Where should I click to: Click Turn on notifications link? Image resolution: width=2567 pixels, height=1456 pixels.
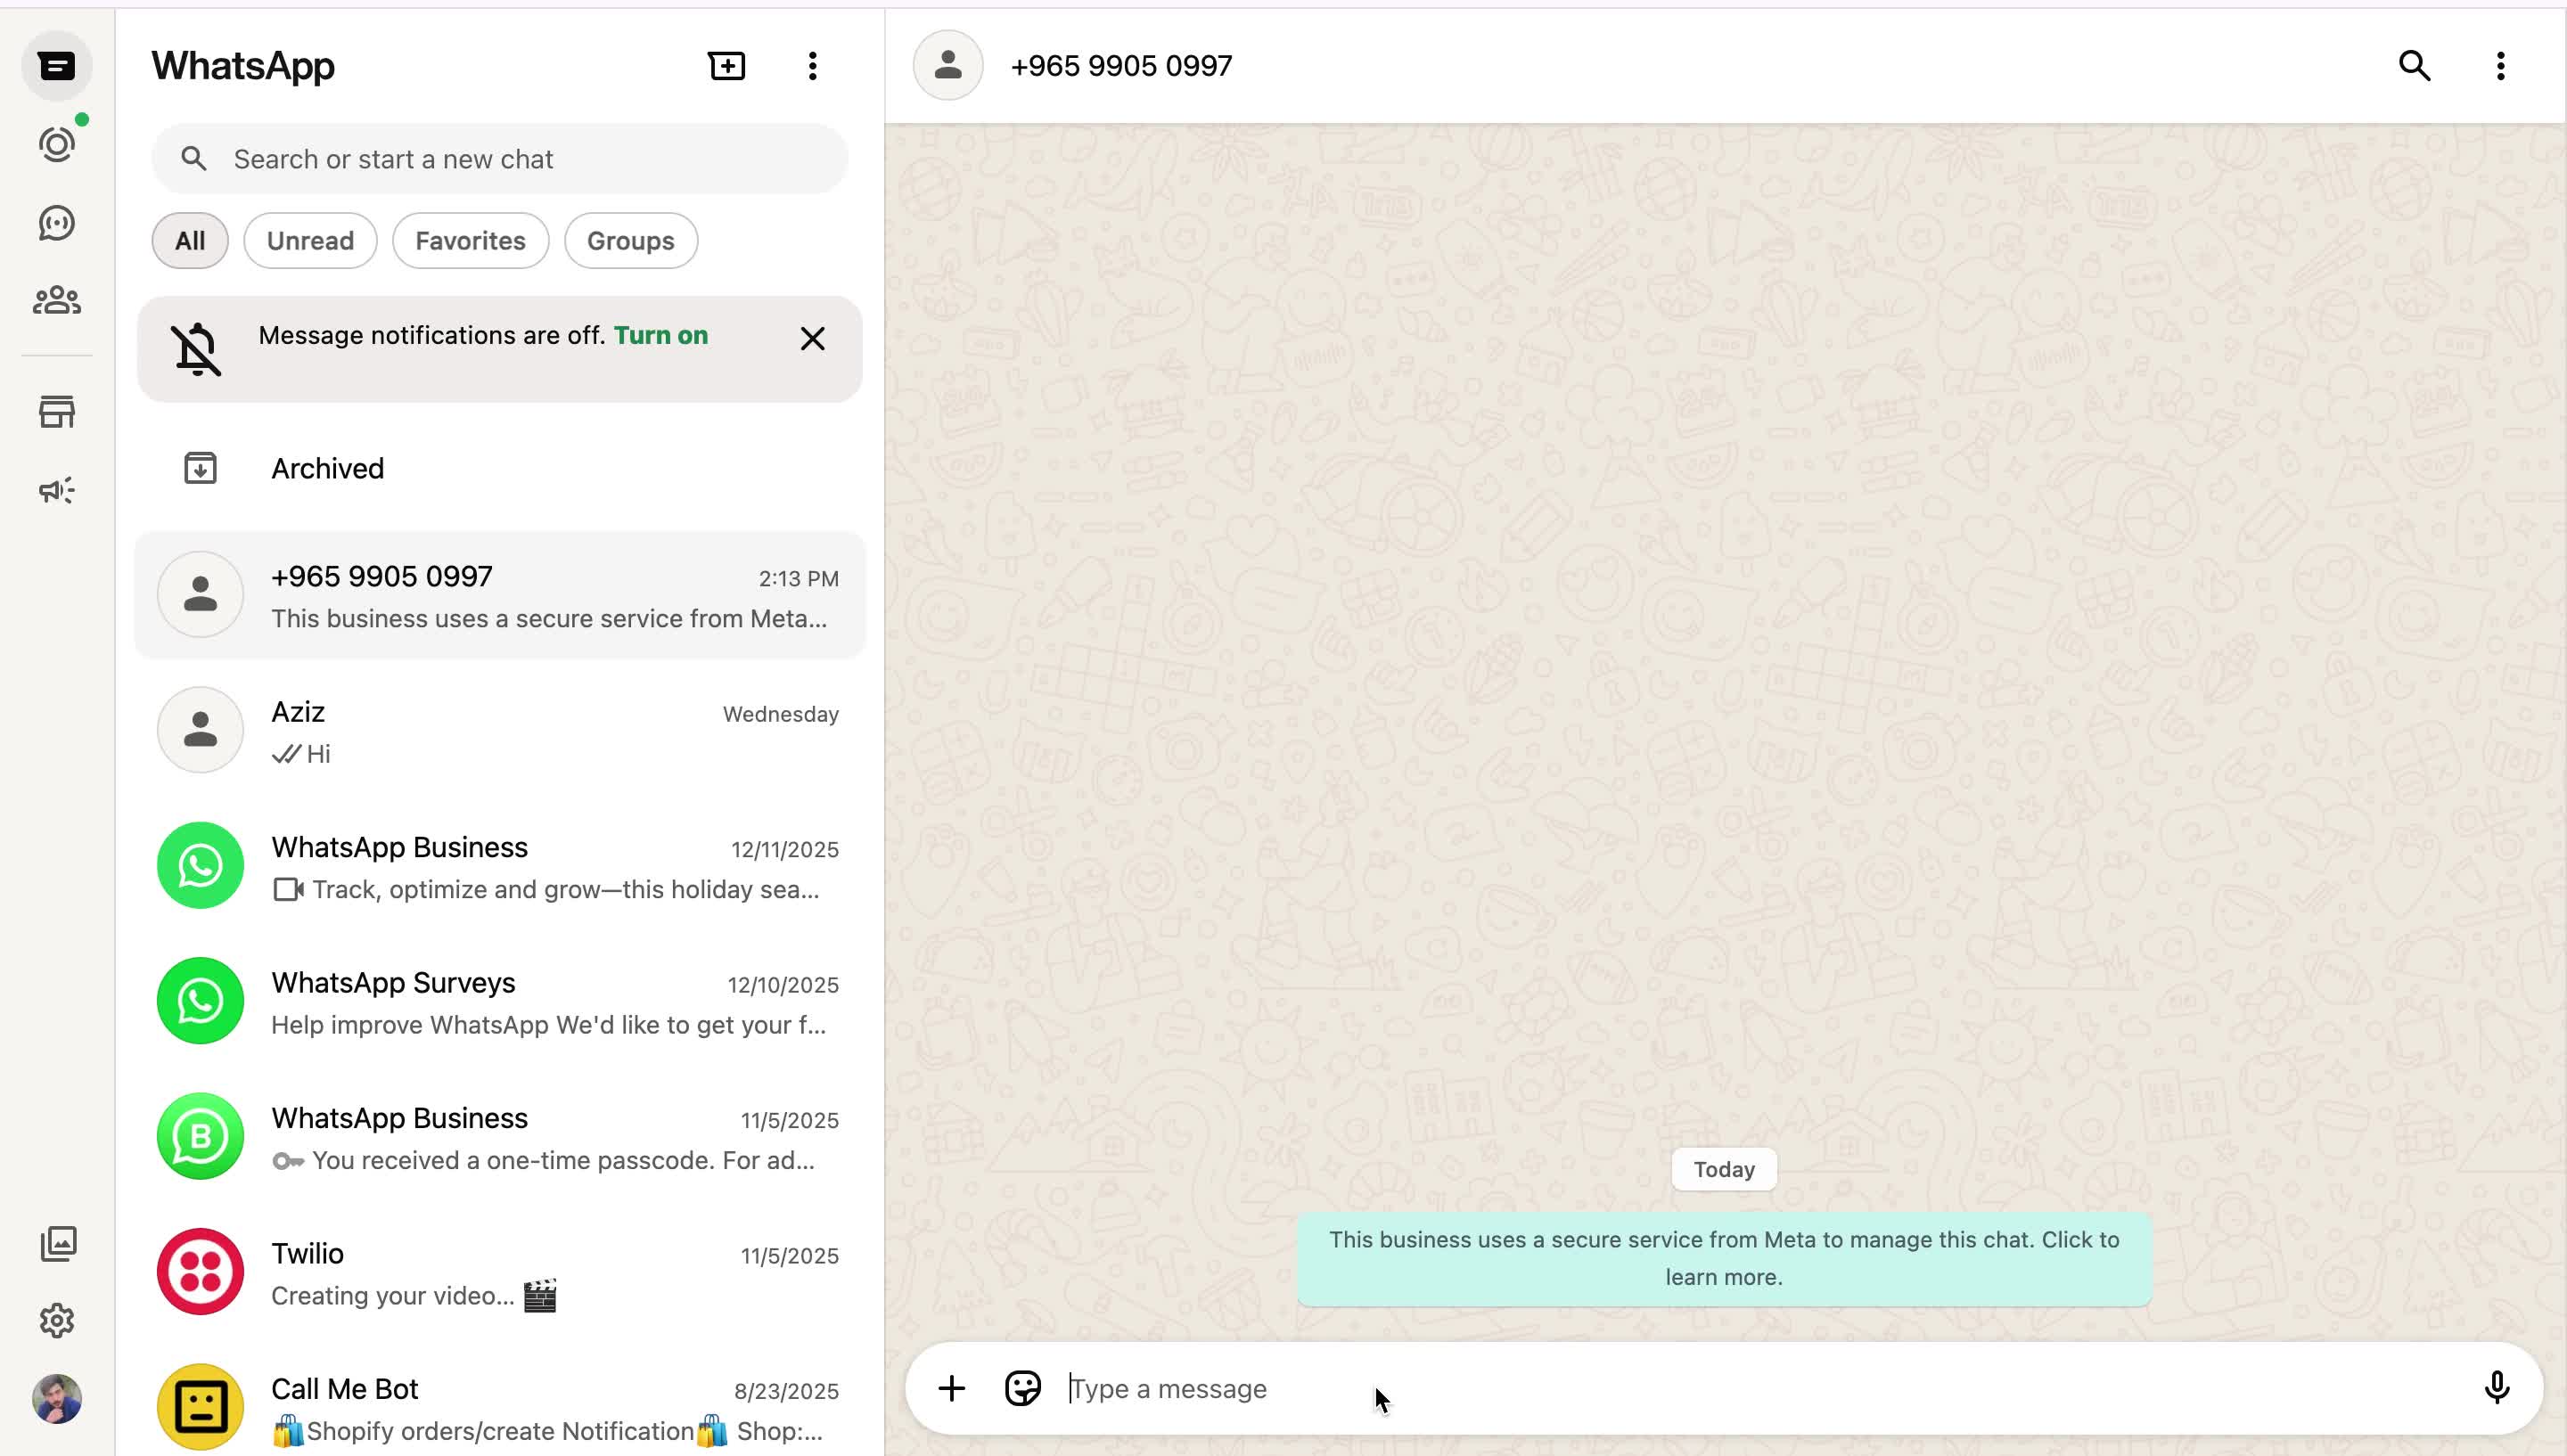point(661,335)
